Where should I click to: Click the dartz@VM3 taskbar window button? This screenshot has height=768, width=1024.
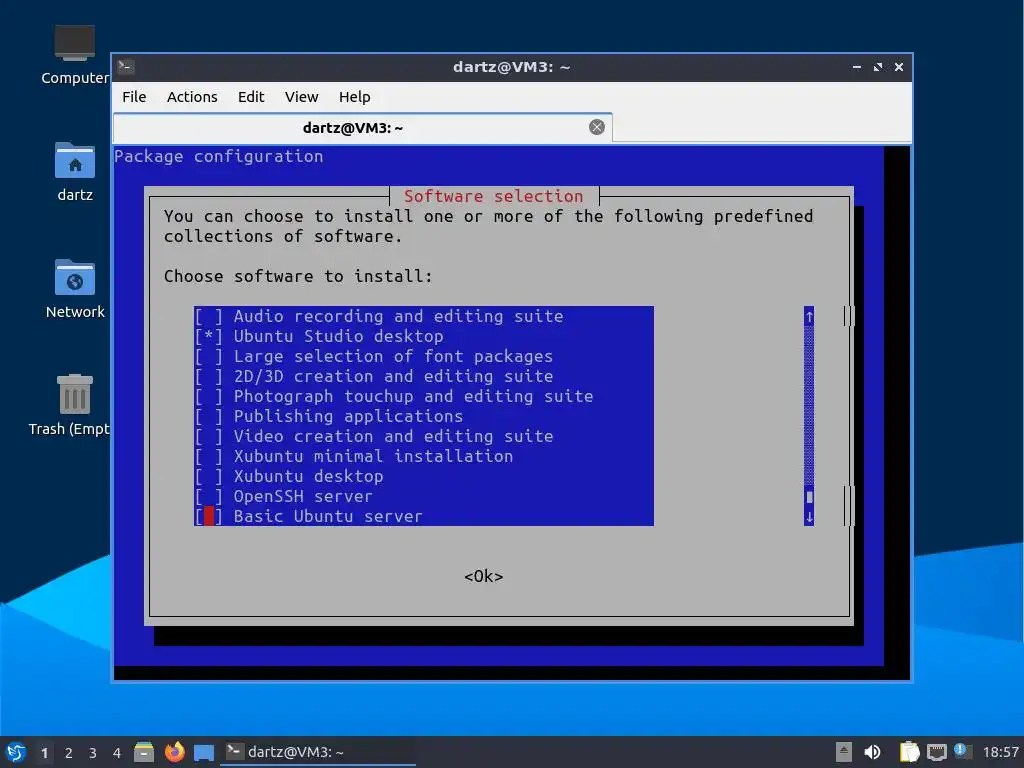pos(317,752)
